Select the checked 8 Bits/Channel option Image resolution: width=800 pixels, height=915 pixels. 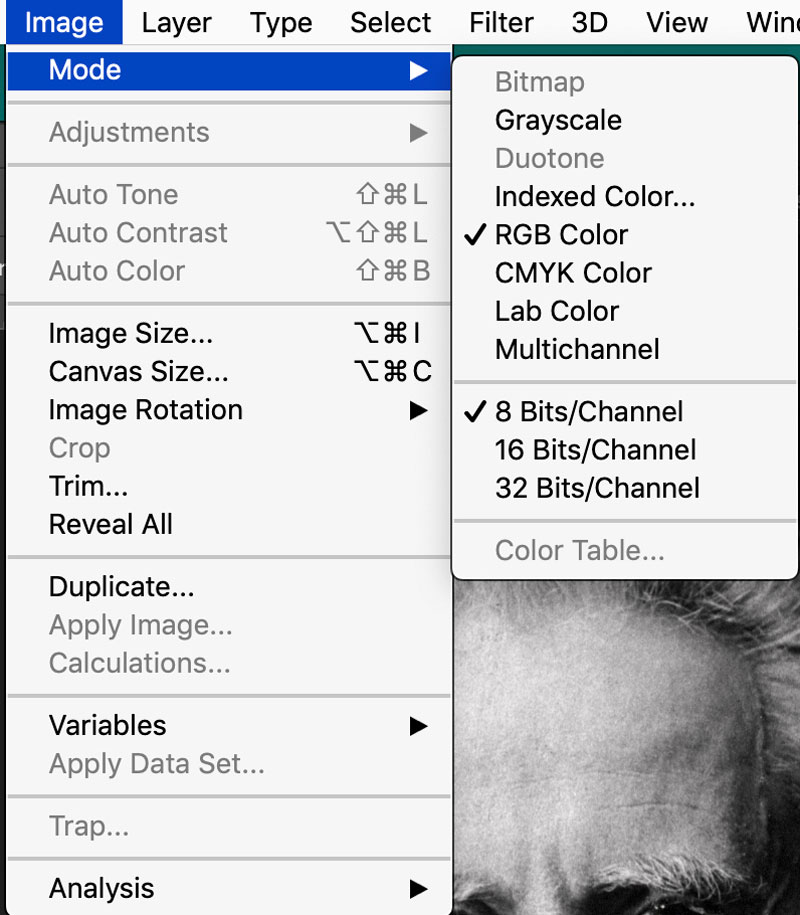pos(588,412)
